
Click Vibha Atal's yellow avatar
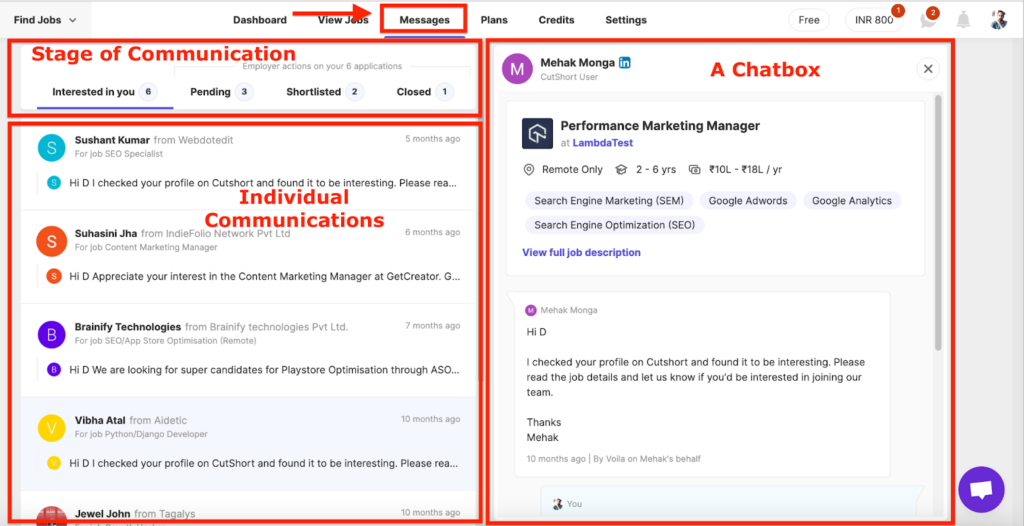click(52, 428)
